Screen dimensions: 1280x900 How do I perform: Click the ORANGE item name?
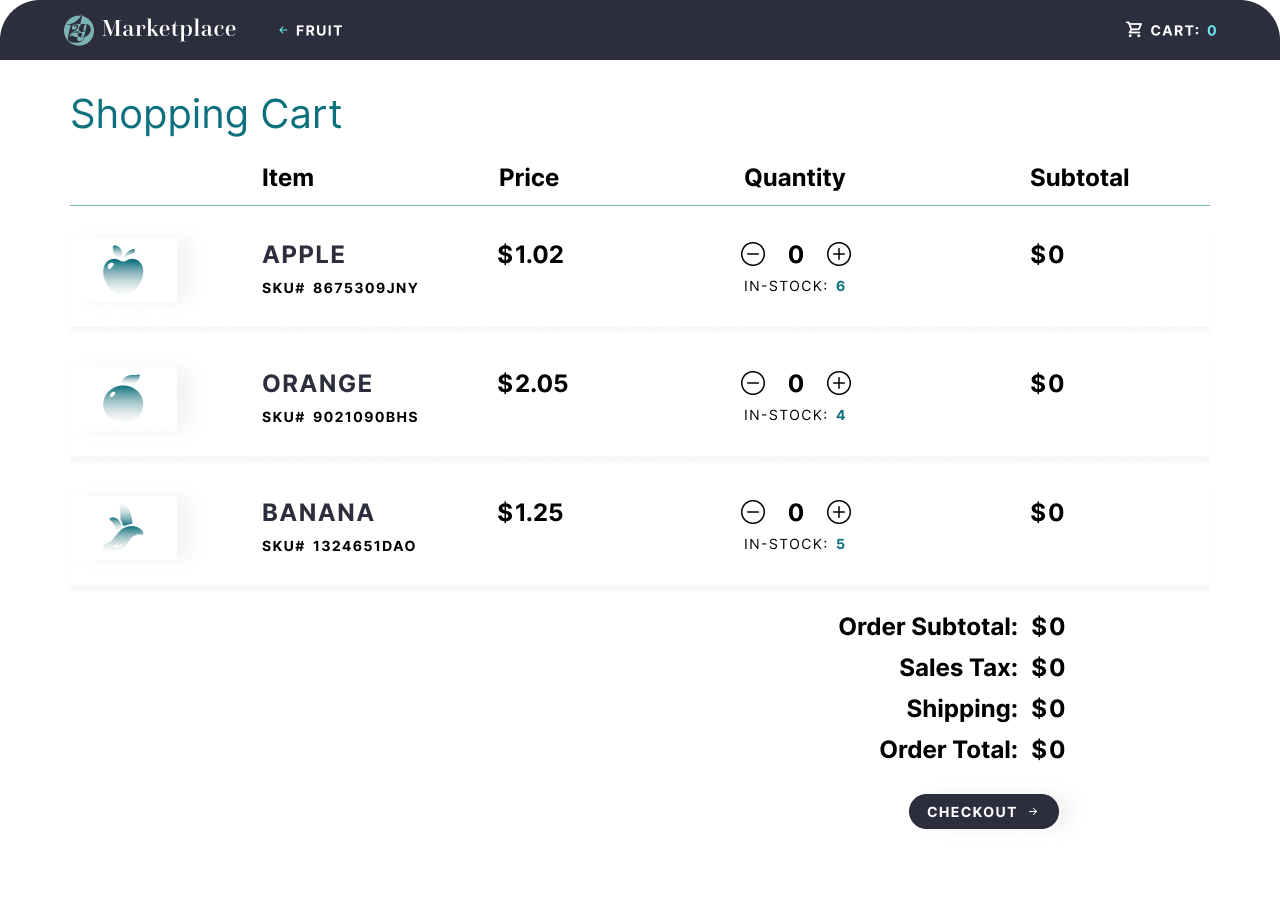[317, 384]
